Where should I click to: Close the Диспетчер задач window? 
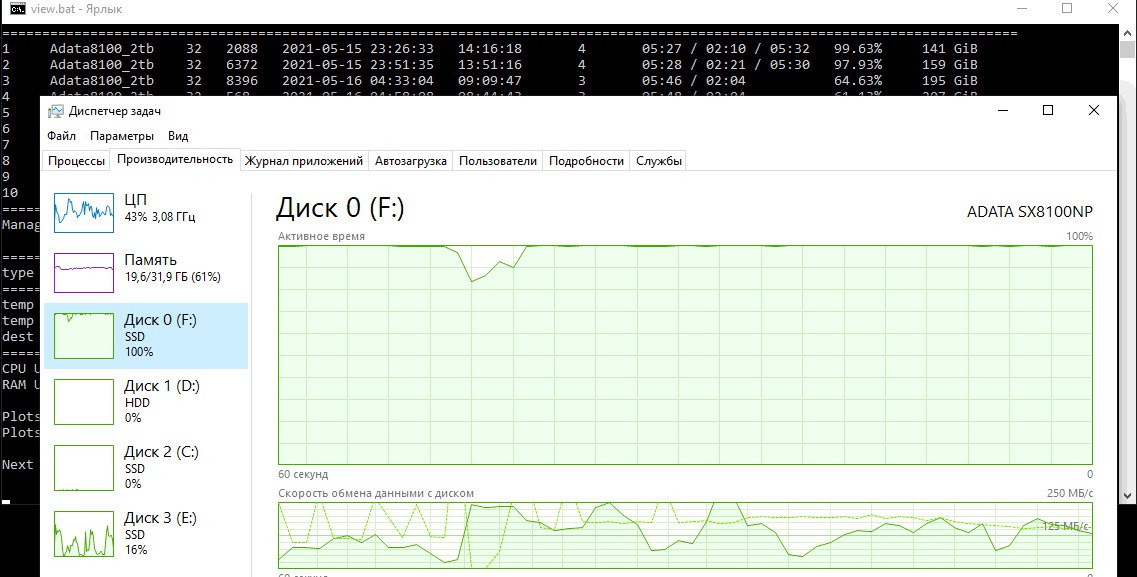pyautogui.click(x=1093, y=110)
